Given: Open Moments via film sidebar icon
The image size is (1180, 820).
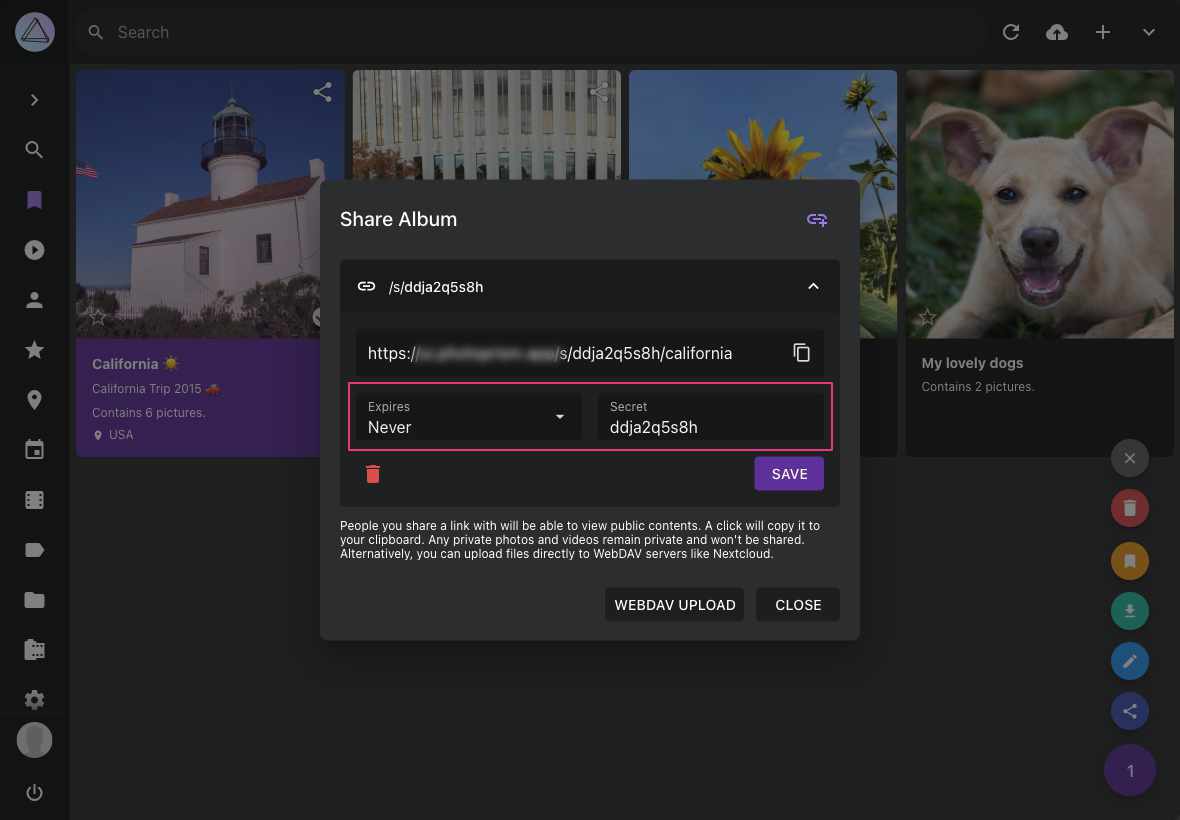Looking at the screenshot, I should pyautogui.click(x=34, y=500).
